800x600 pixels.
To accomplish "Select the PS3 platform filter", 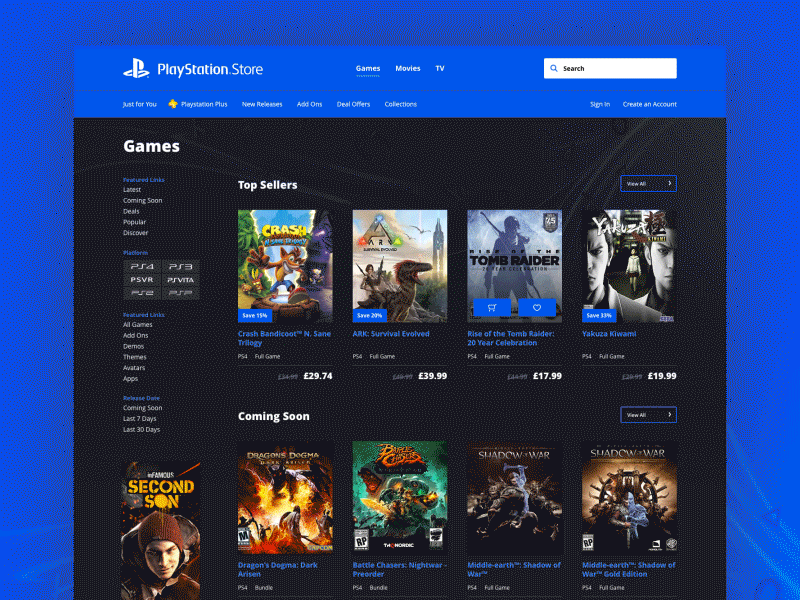I will tap(181, 266).
